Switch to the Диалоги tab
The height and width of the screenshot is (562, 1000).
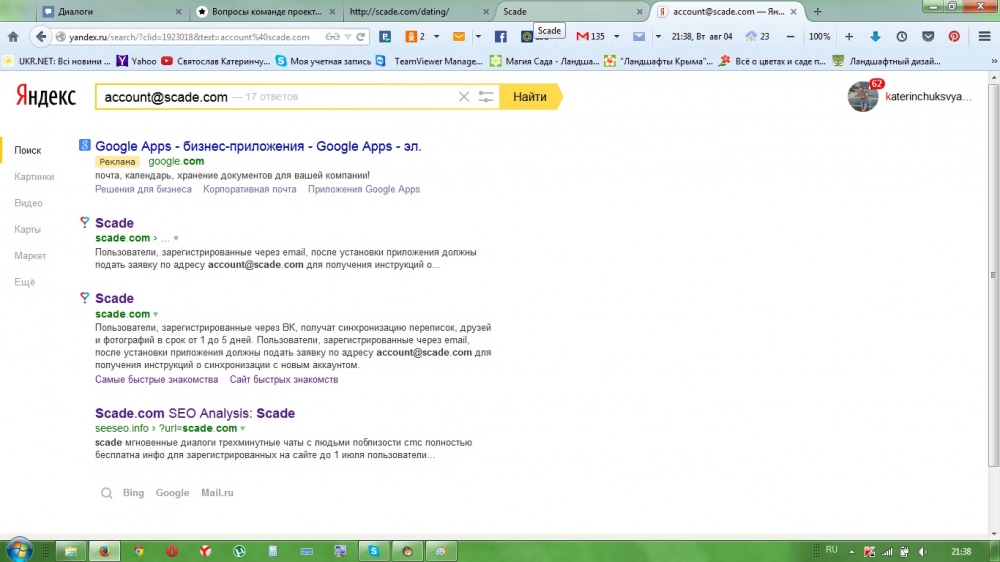pos(112,11)
